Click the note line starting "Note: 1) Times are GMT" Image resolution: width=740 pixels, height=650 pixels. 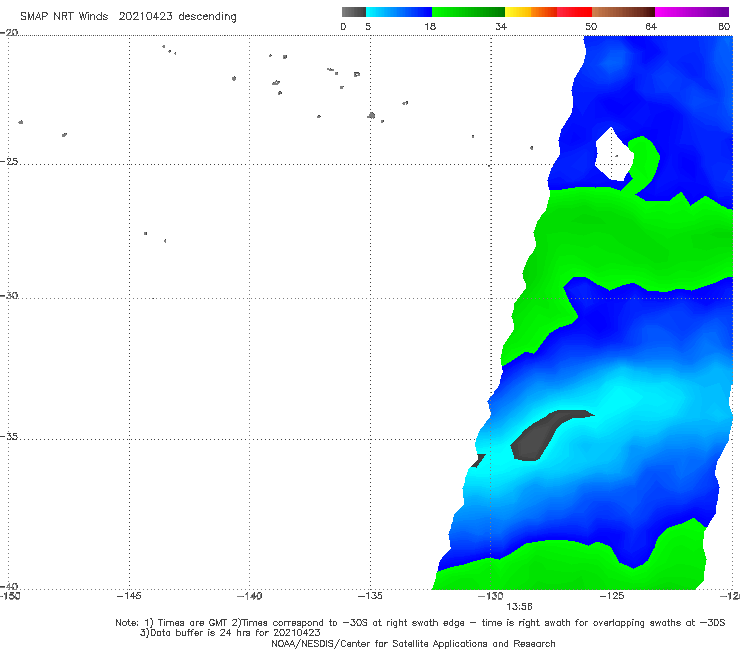tap(420, 623)
